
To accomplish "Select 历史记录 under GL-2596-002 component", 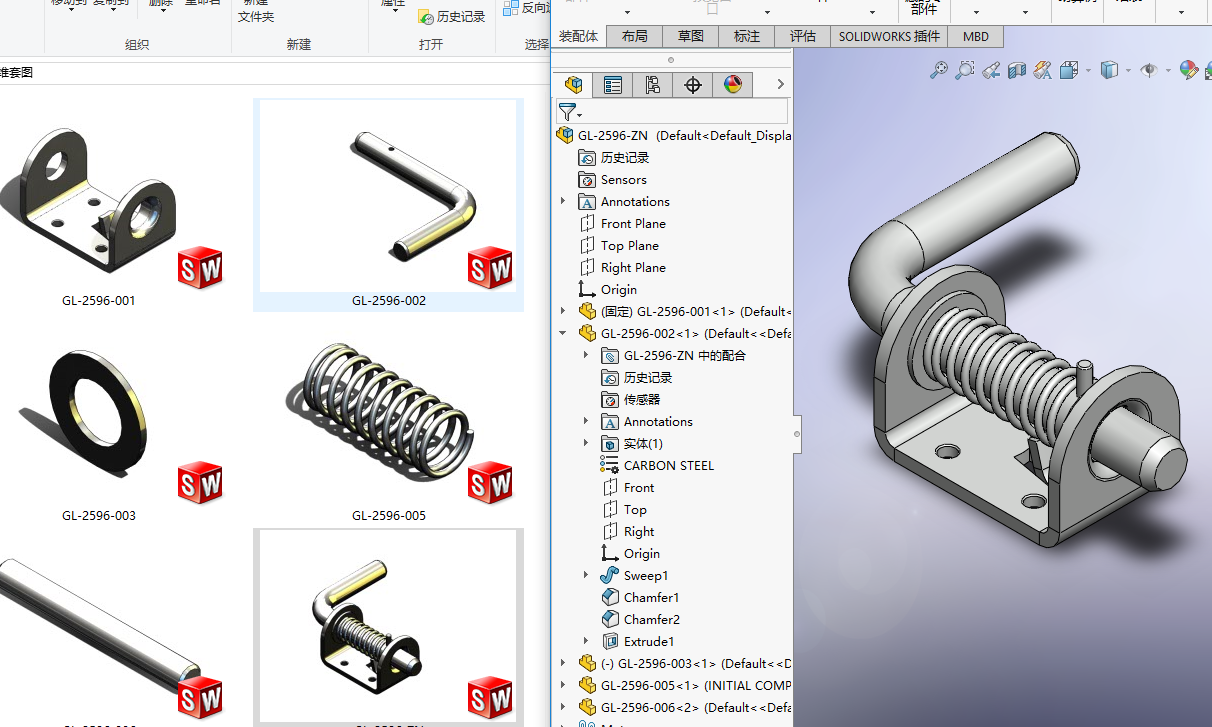I will pyautogui.click(x=648, y=377).
